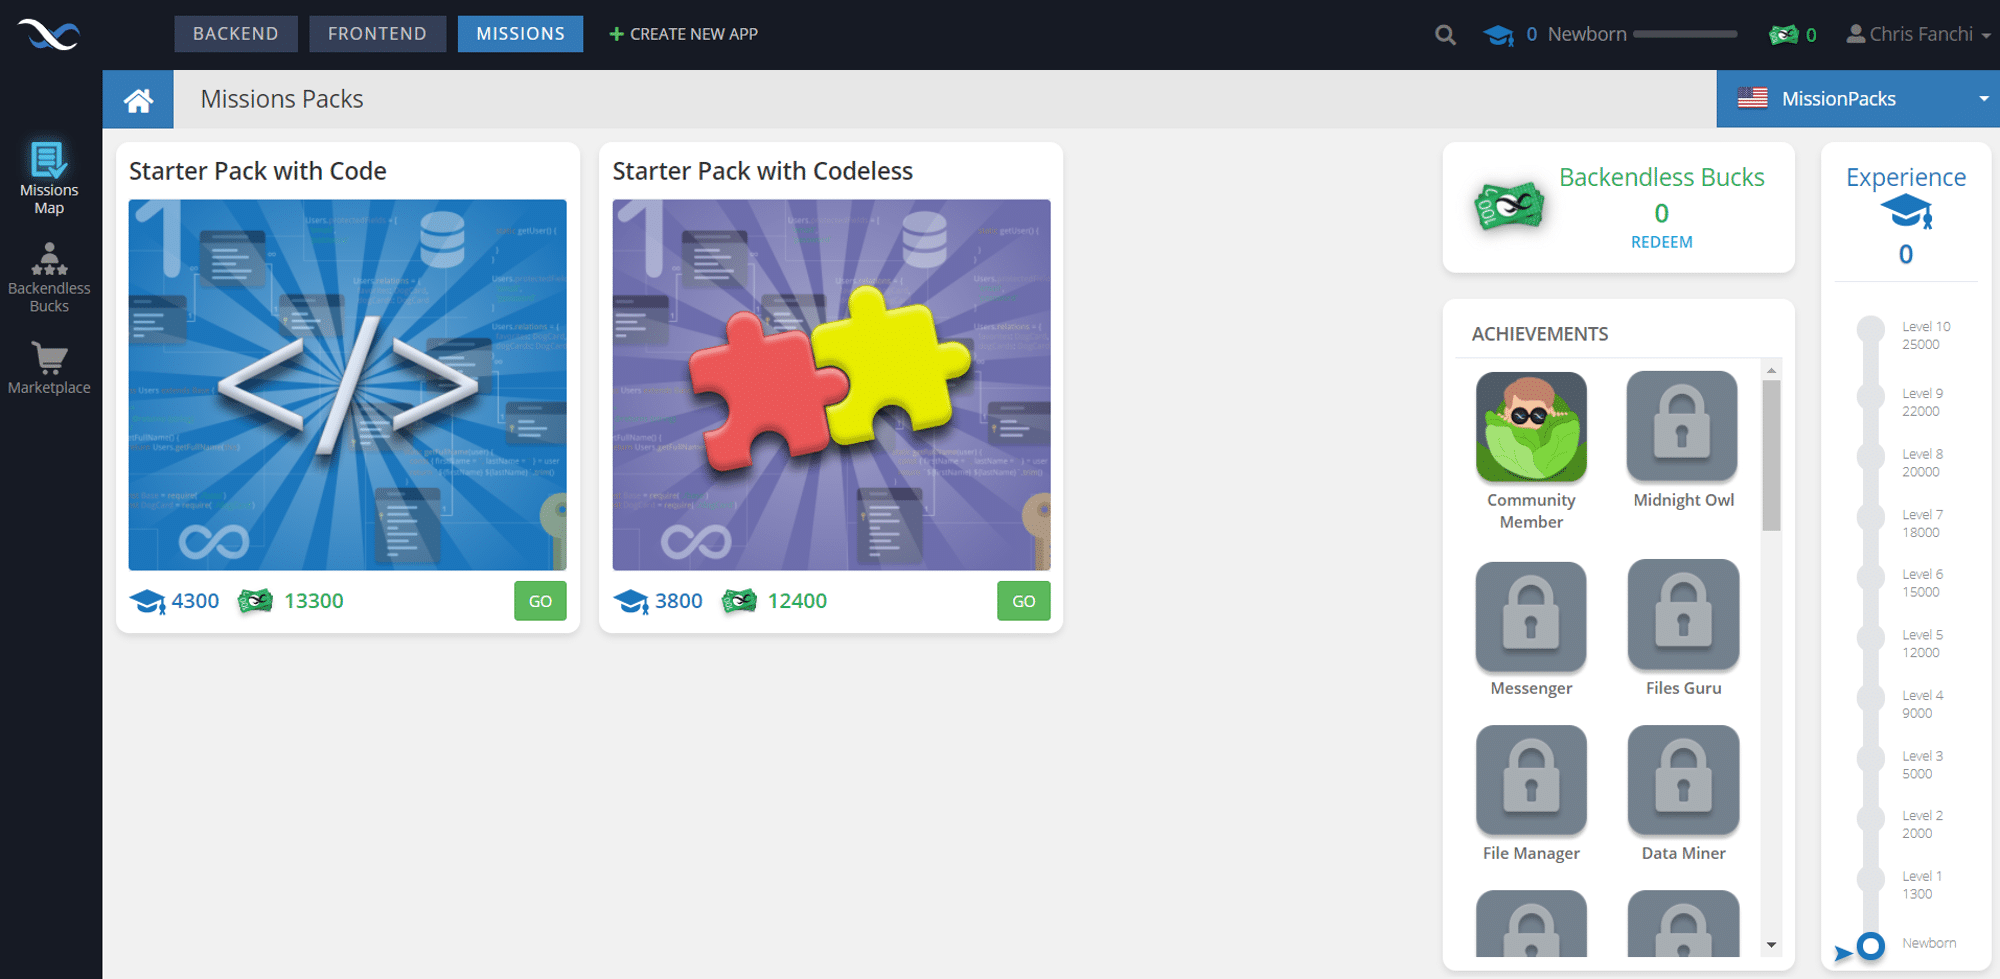Click the Level 10 marker

coord(1871,329)
